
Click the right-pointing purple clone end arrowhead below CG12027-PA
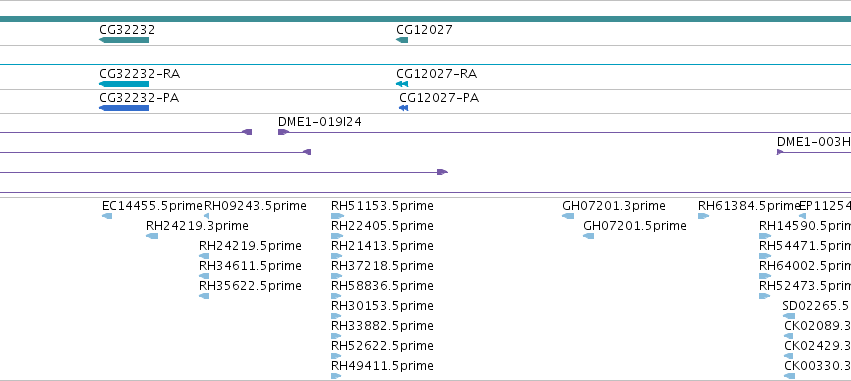click(442, 172)
